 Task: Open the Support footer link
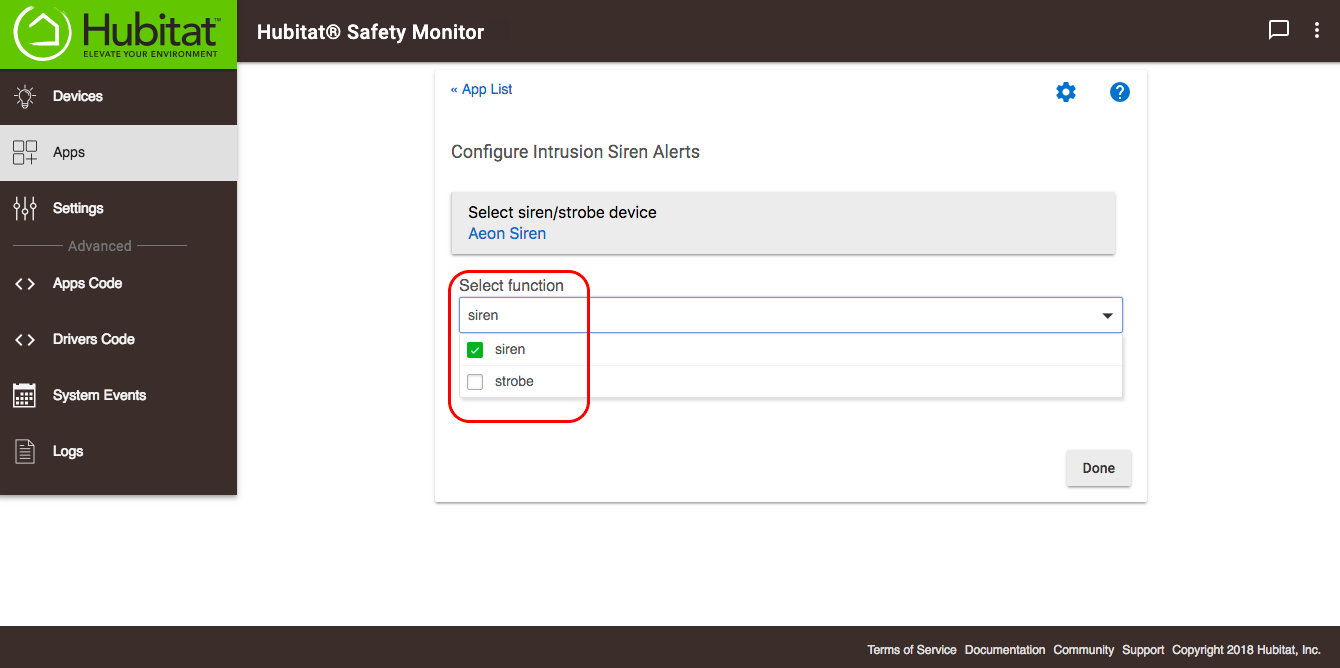click(x=1143, y=650)
